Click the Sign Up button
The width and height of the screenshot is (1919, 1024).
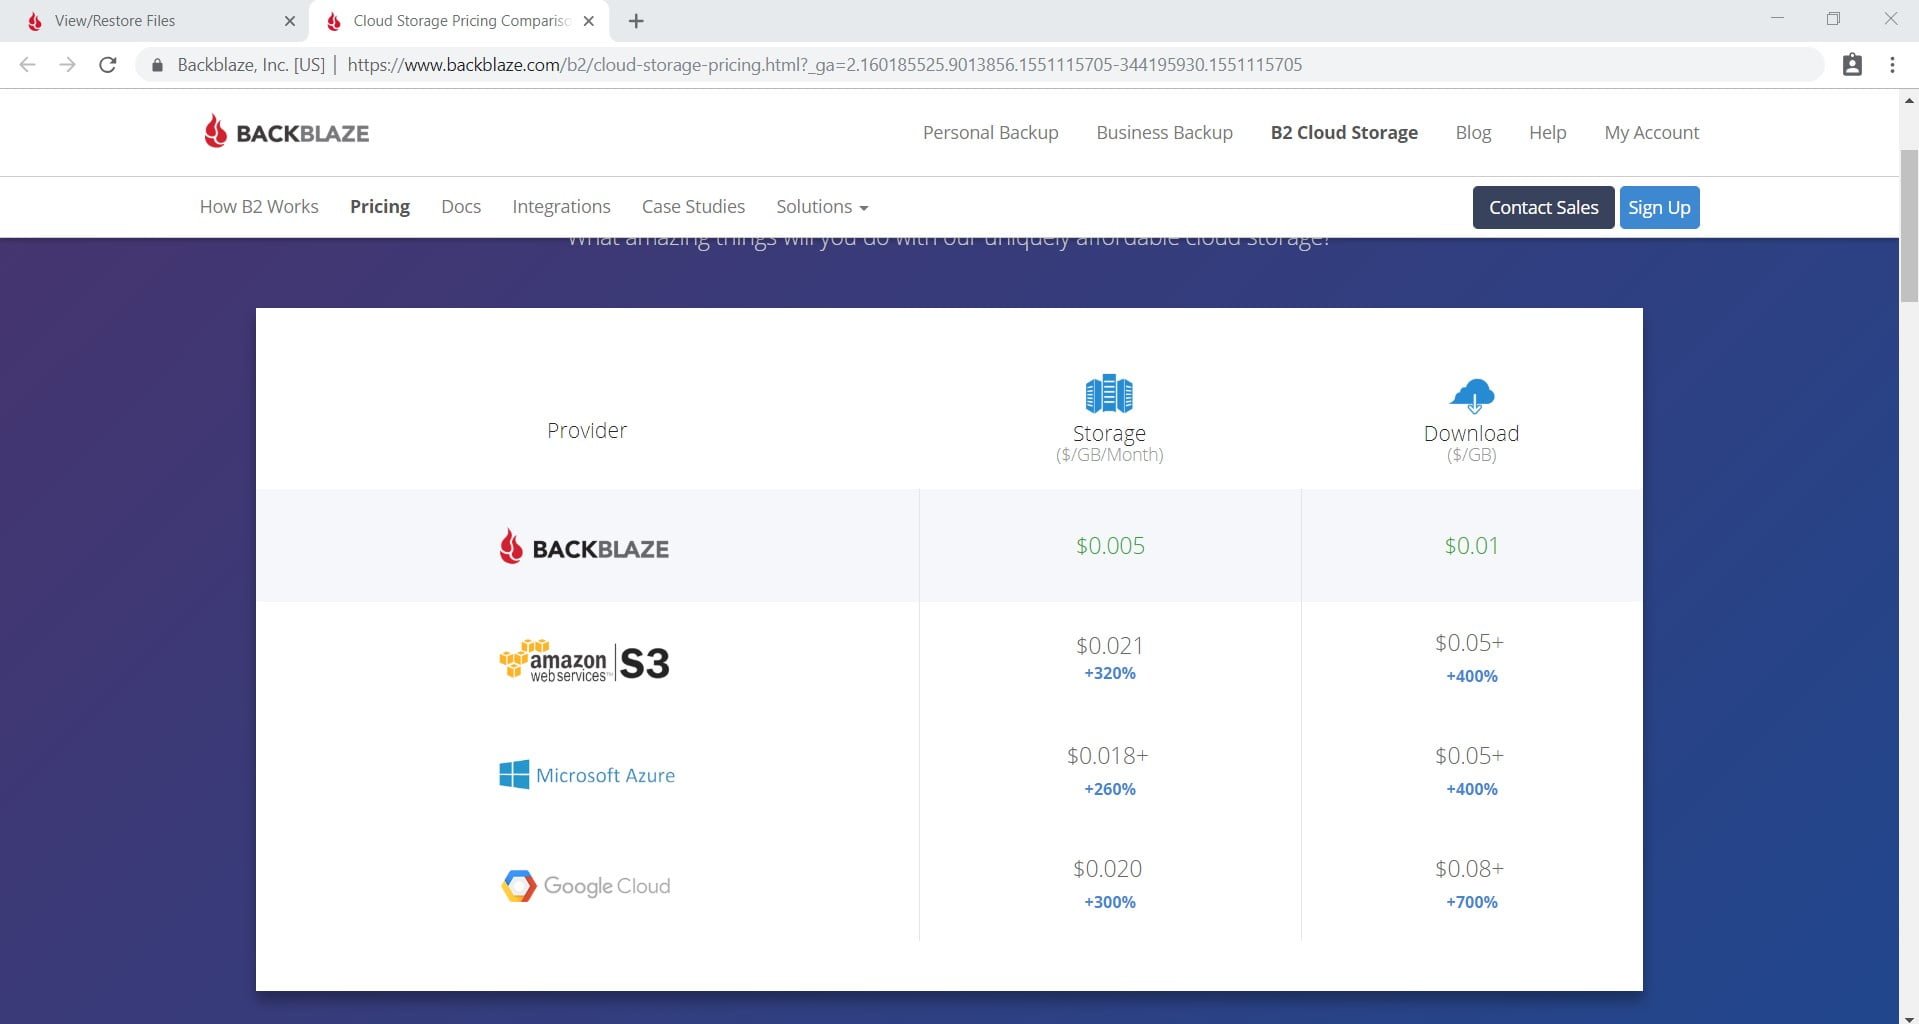tap(1659, 207)
